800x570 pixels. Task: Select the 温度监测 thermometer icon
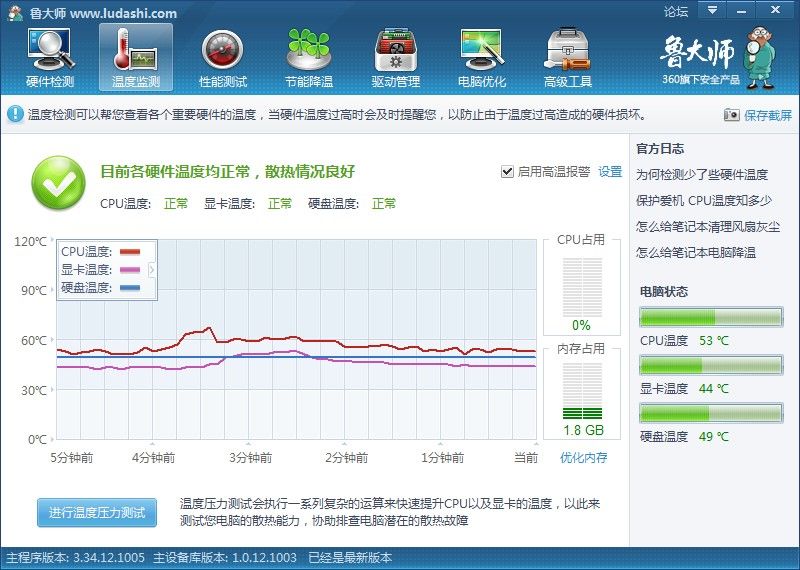click(136, 50)
